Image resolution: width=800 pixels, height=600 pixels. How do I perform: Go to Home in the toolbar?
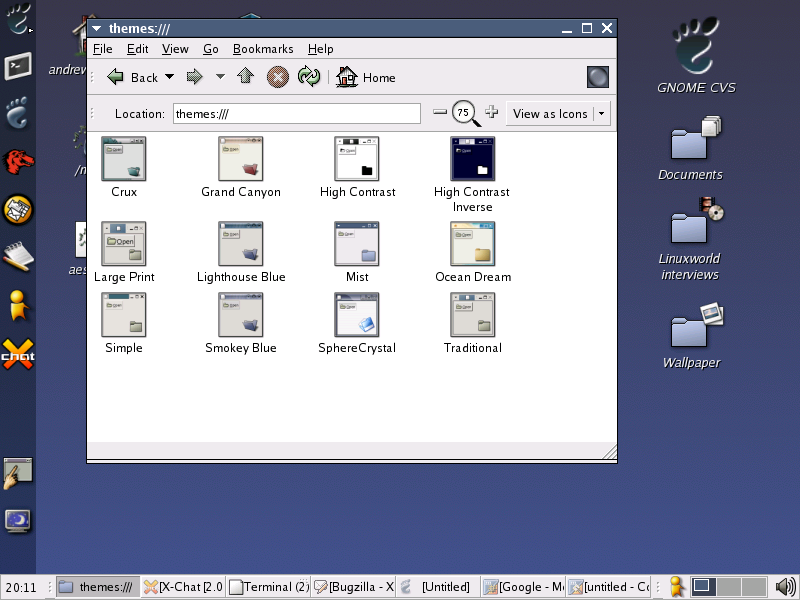click(365, 77)
